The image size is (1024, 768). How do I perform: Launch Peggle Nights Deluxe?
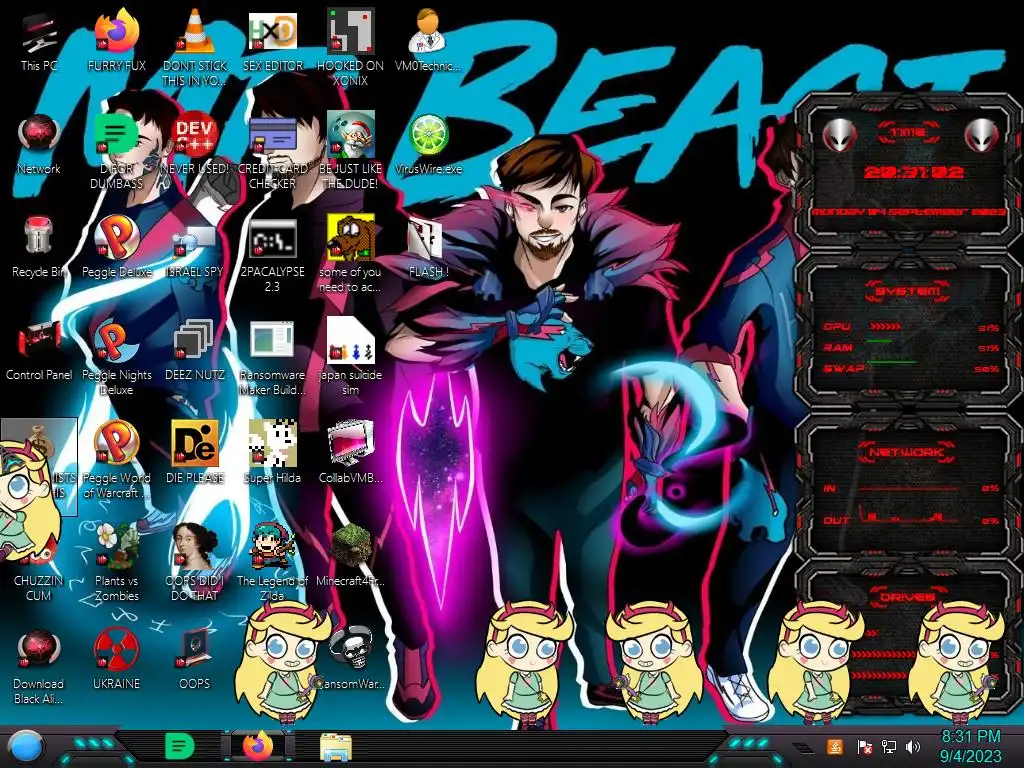click(x=117, y=358)
